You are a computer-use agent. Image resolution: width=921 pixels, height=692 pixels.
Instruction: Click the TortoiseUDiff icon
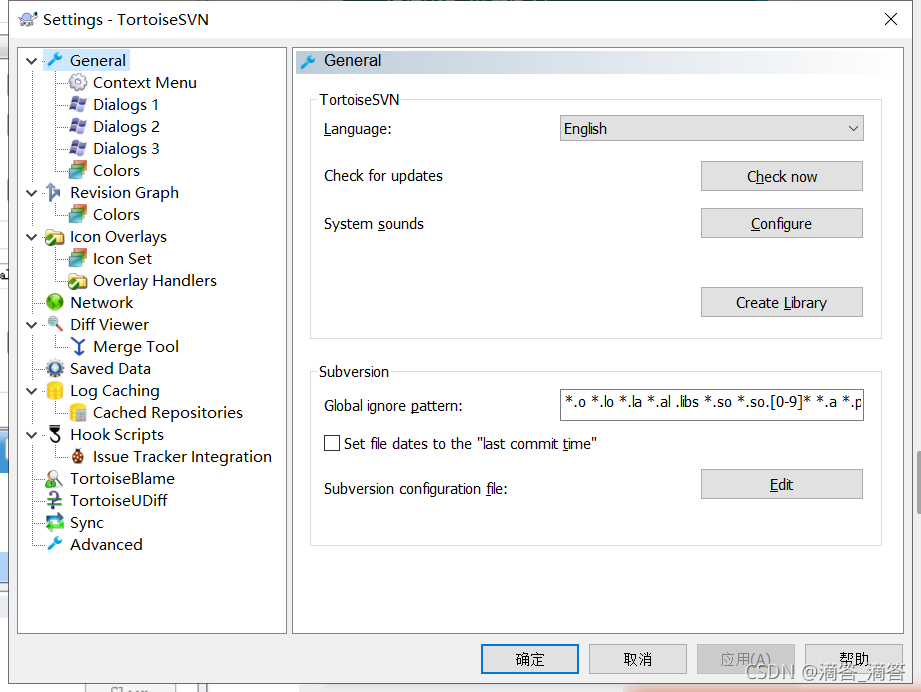54,500
